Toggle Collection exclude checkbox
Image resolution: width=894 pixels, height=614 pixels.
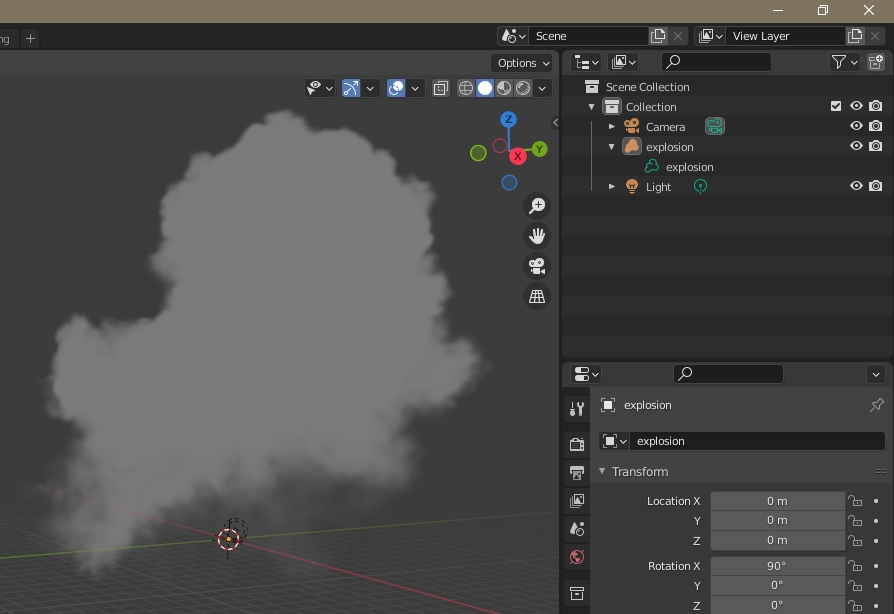coord(836,106)
